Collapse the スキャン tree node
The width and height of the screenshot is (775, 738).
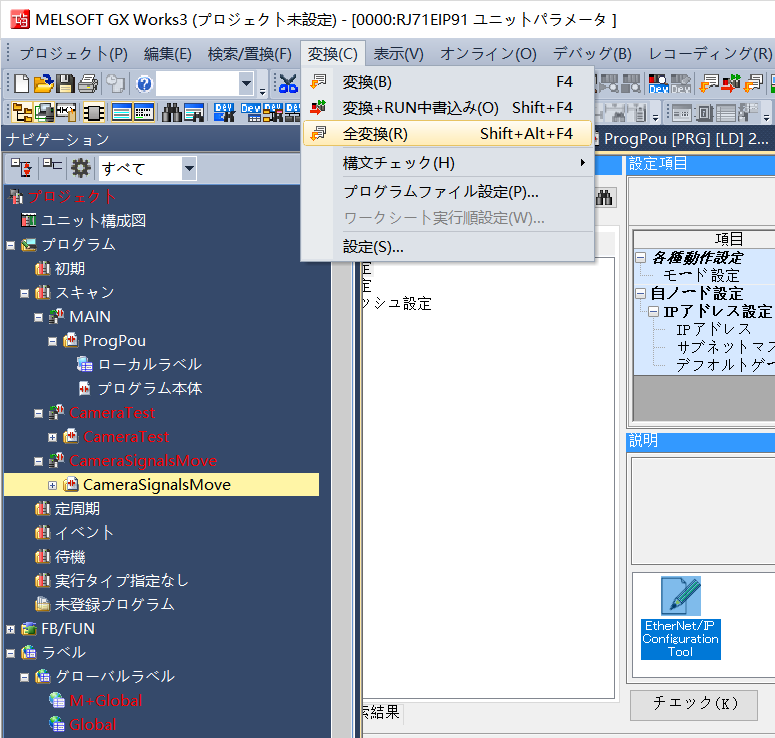point(24,293)
